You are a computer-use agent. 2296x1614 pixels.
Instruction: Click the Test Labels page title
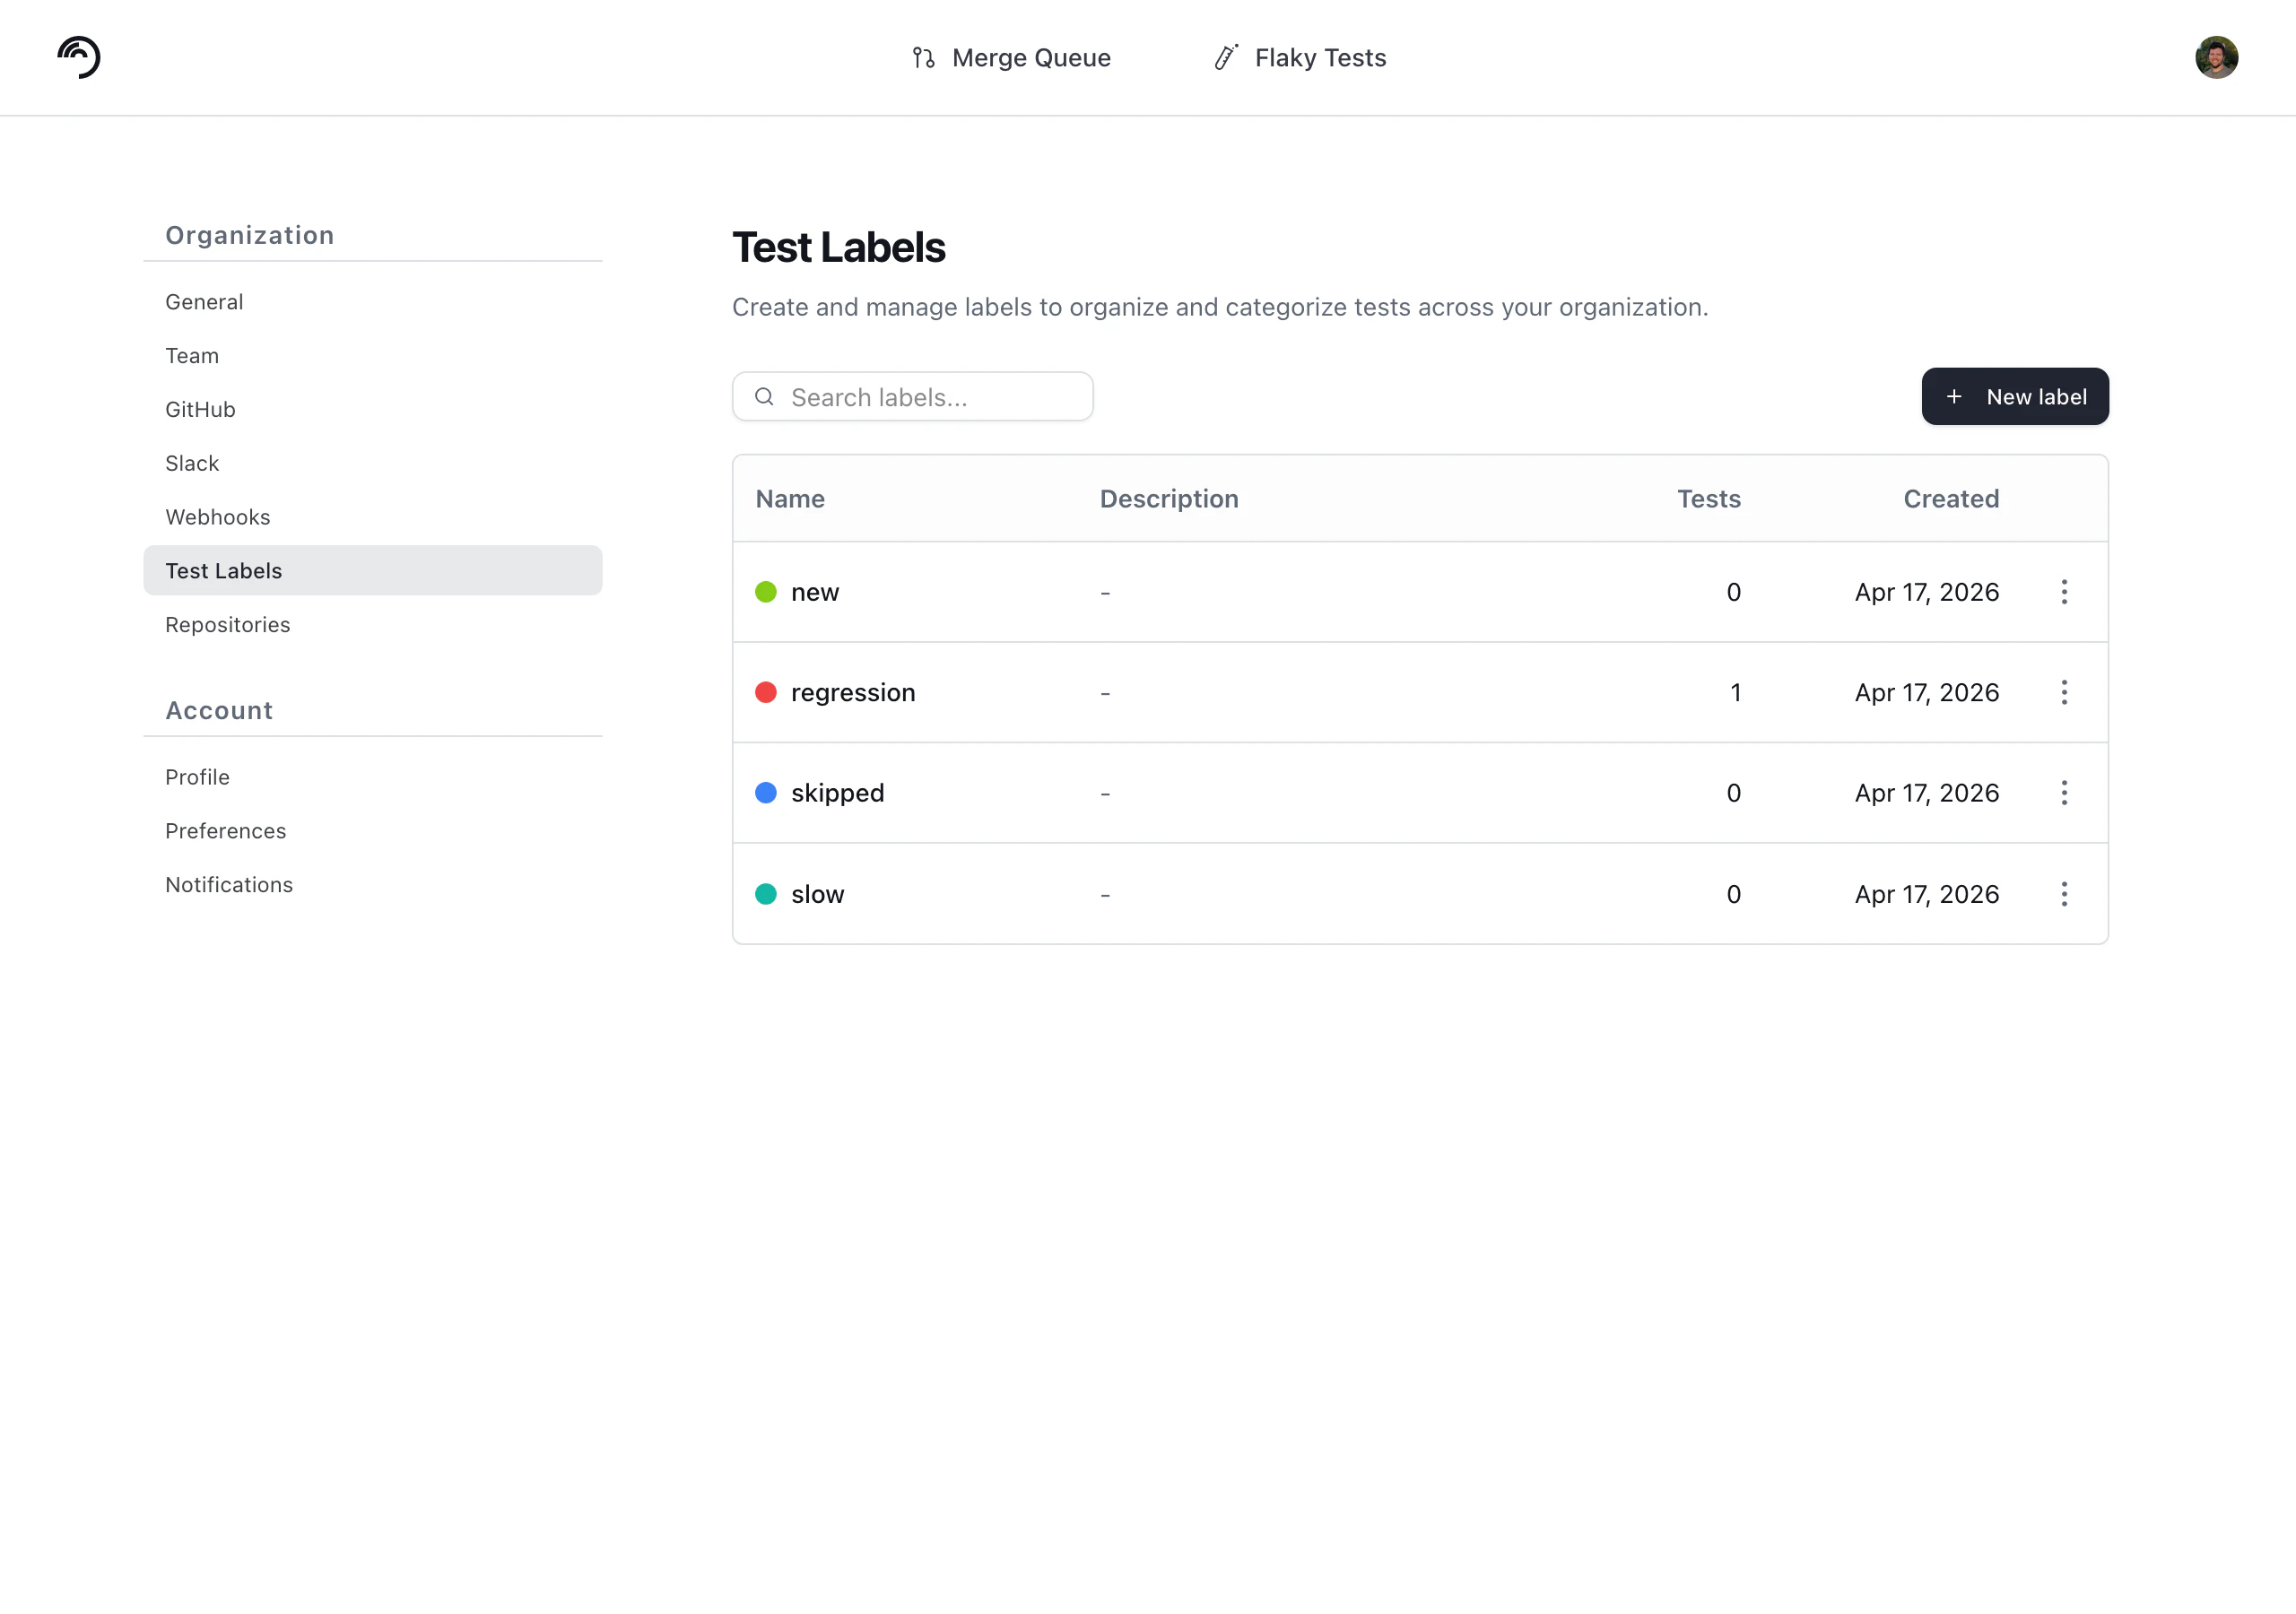coord(838,247)
